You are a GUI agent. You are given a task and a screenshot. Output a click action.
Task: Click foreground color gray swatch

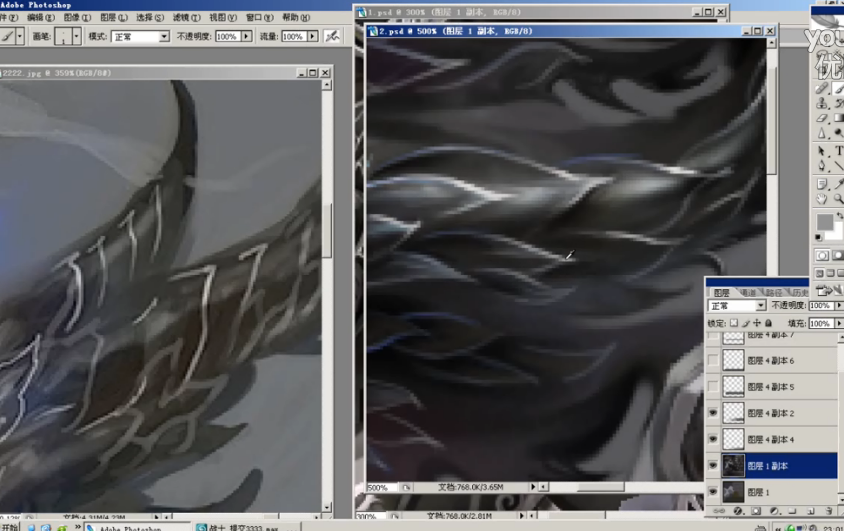(x=824, y=222)
